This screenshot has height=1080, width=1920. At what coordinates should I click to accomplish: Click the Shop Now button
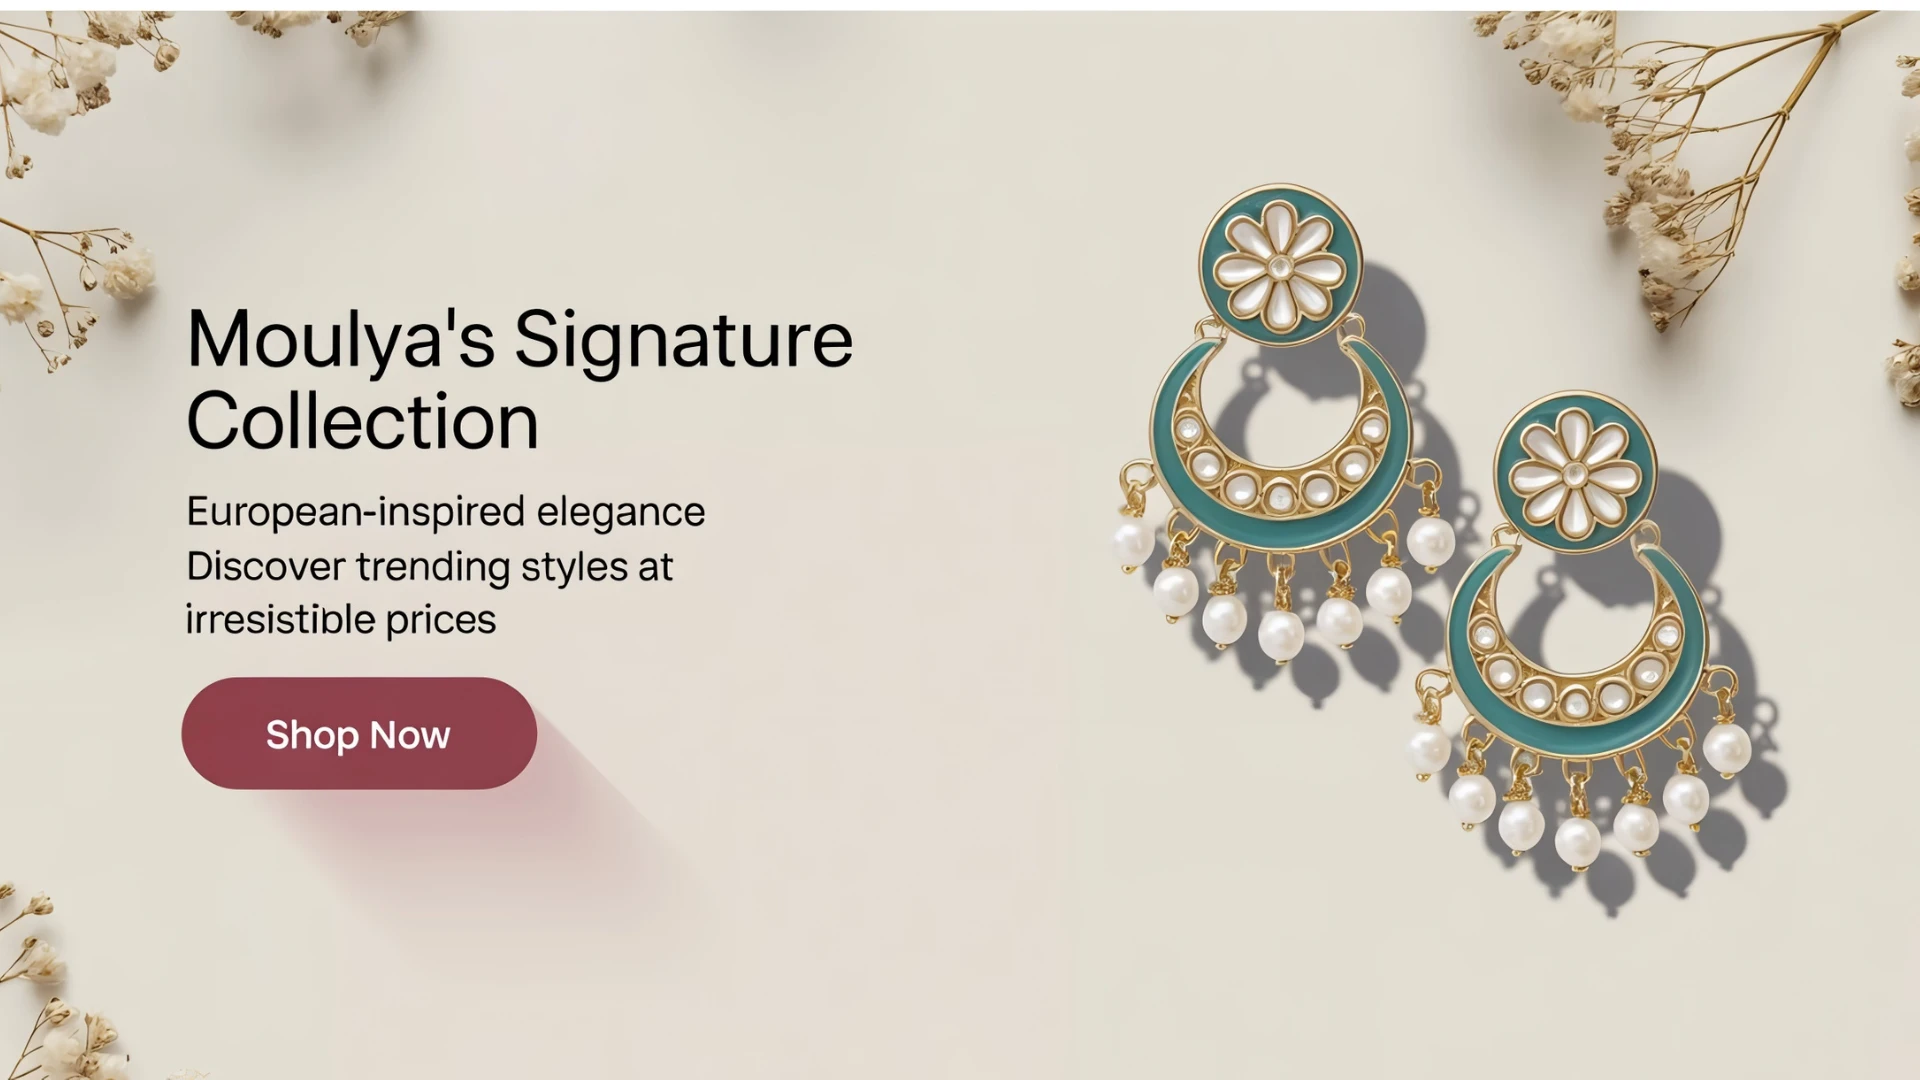pos(359,733)
